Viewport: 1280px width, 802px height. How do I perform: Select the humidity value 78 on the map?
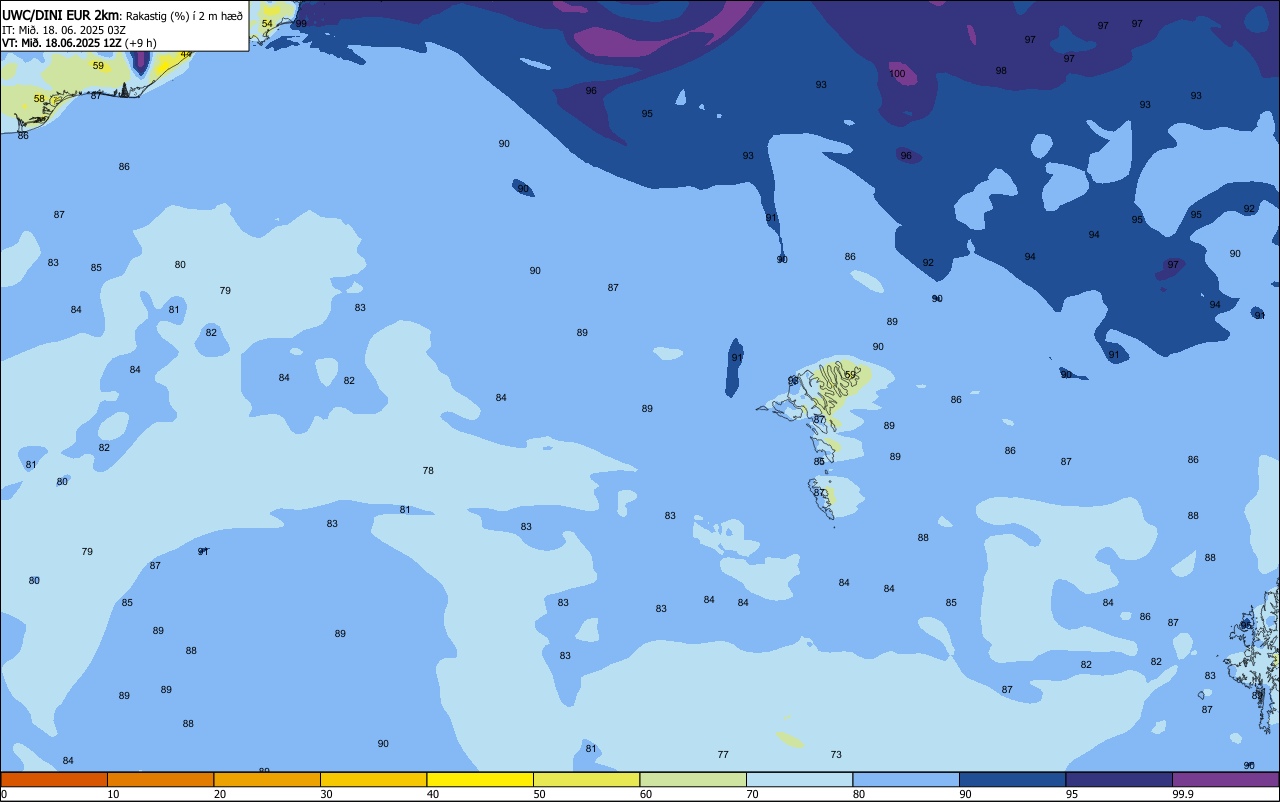428,471
